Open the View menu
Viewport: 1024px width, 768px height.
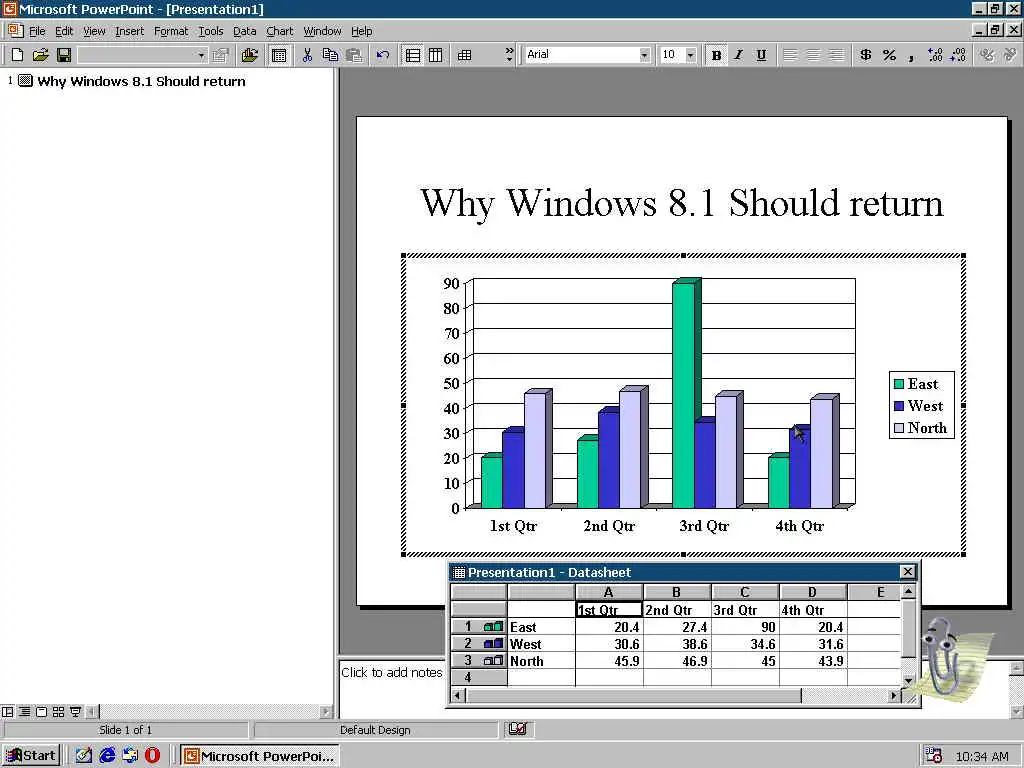click(94, 31)
